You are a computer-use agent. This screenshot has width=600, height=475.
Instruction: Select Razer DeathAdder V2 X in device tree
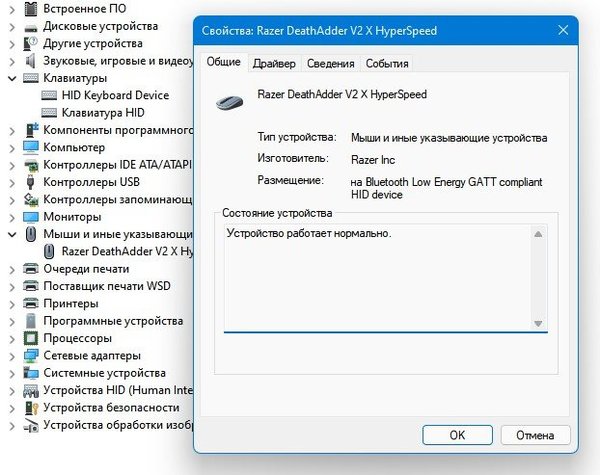[x=125, y=251]
